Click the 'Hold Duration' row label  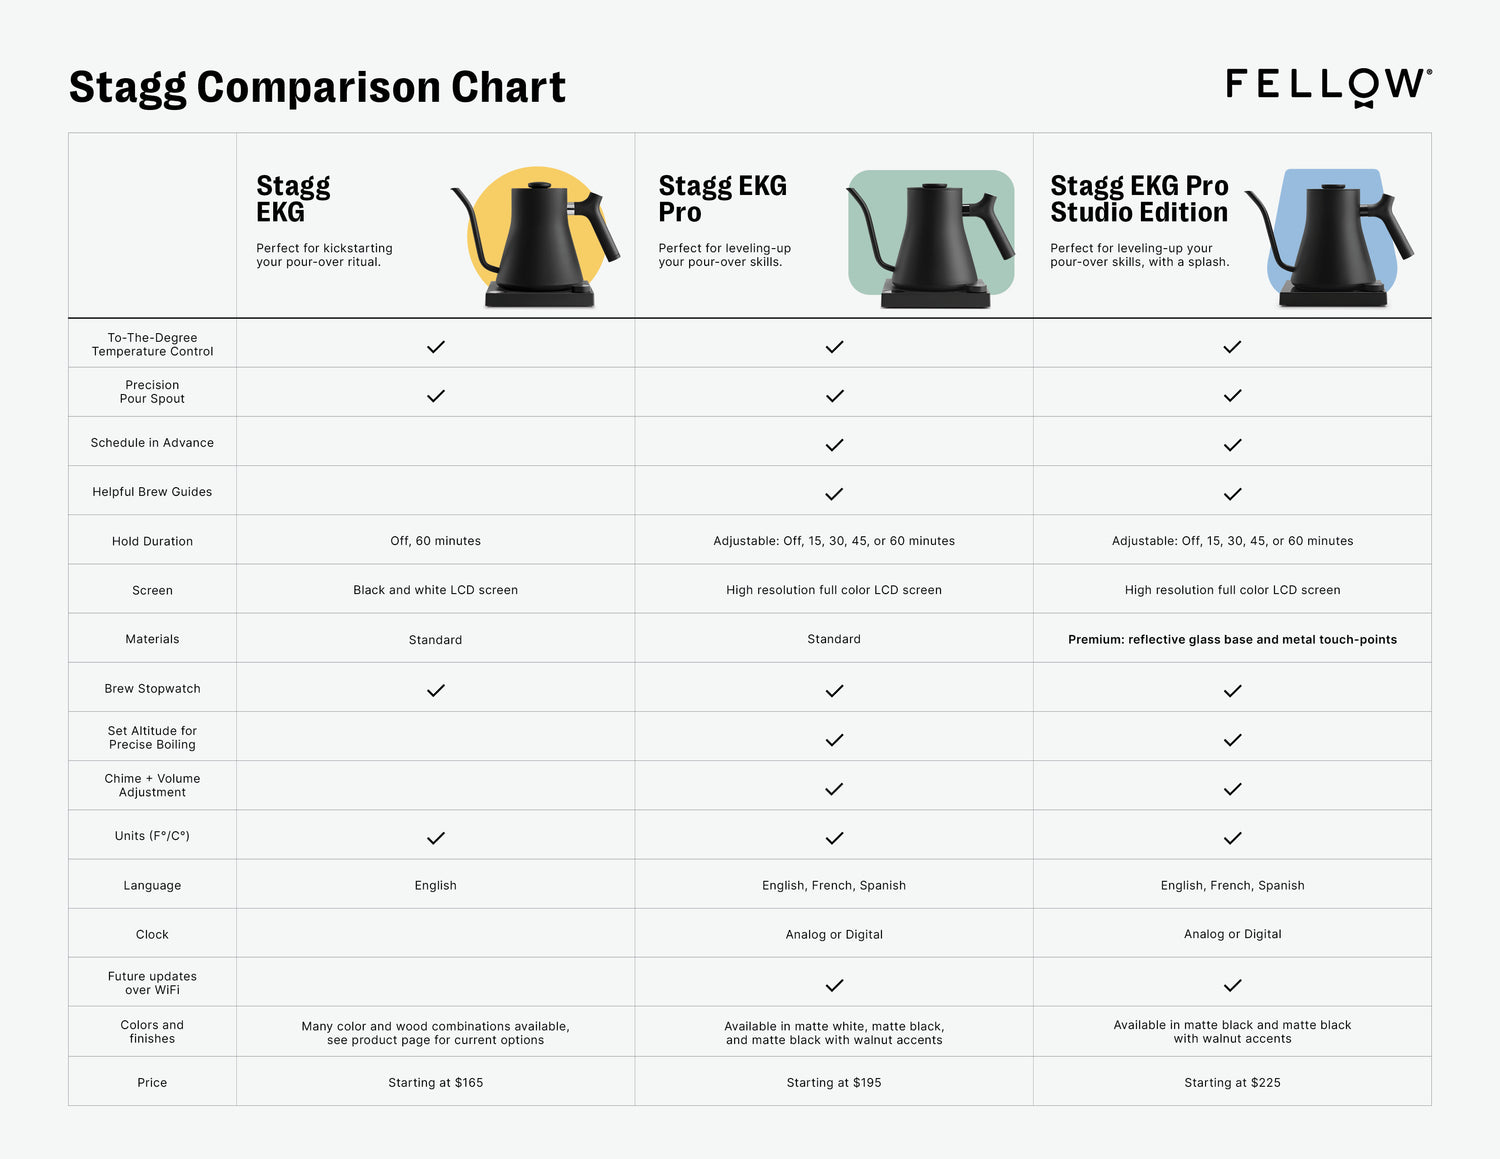coord(152,541)
